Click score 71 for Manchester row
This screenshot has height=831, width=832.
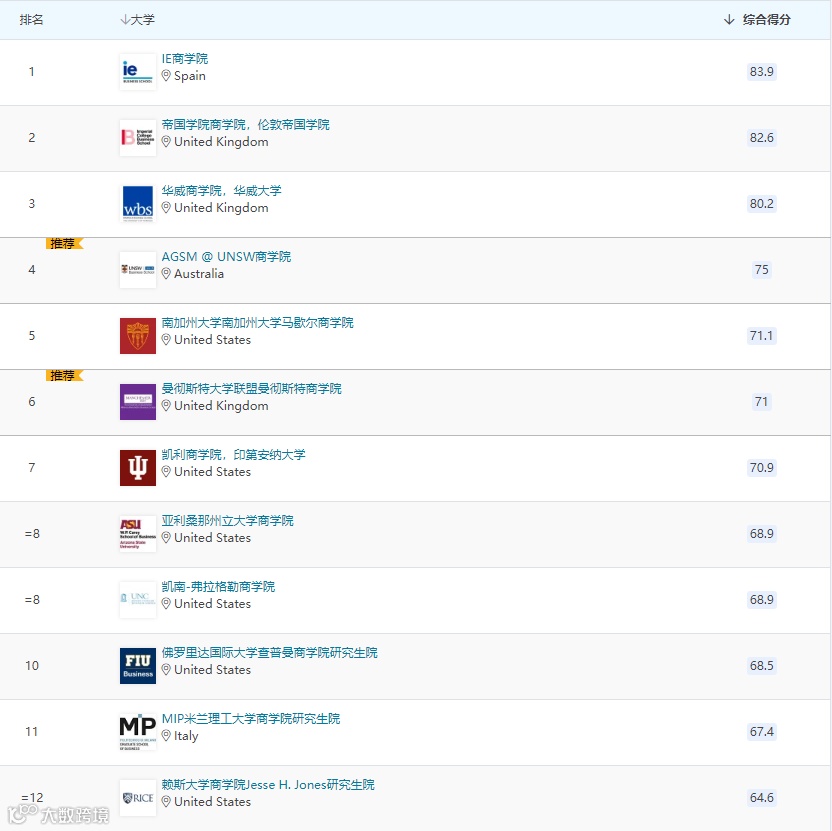[761, 402]
